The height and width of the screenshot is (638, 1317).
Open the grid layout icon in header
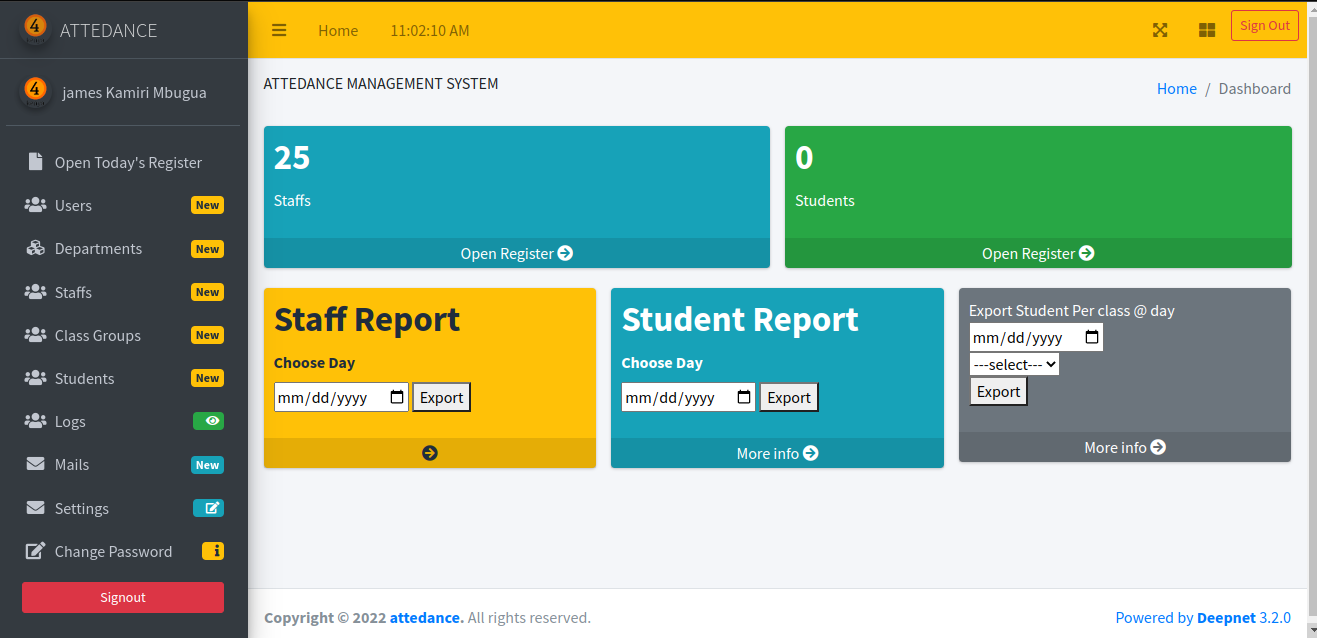coord(1207,30)
